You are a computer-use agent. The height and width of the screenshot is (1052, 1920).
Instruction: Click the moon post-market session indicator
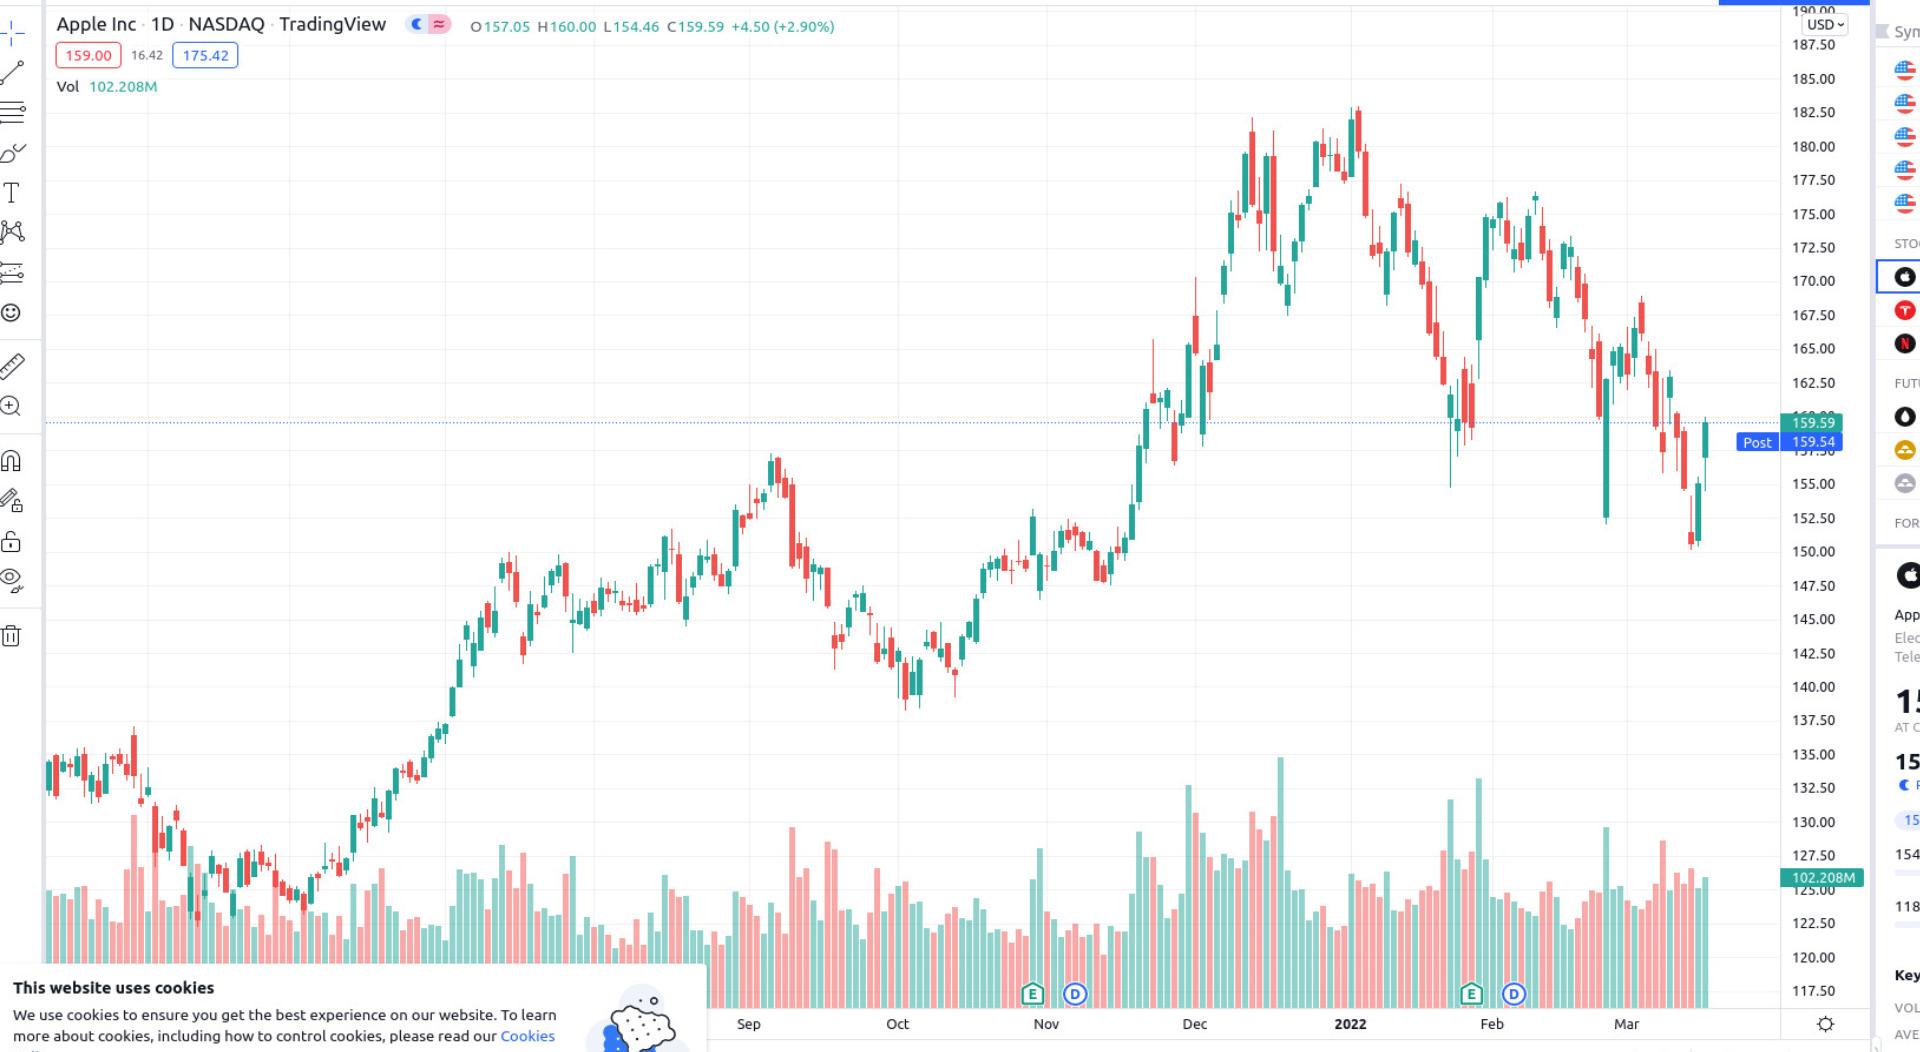tap(416, 24)
